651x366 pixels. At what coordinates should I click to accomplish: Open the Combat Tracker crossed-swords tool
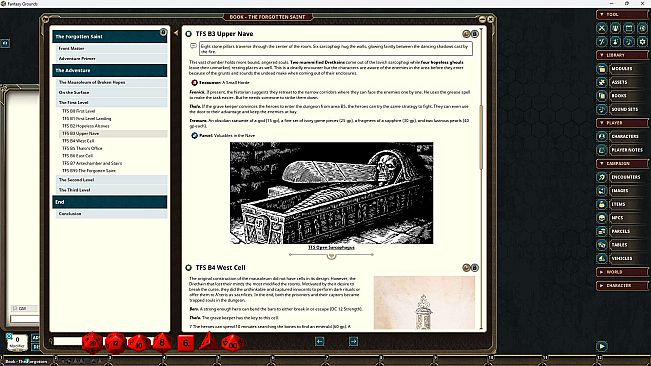[602, 28]
